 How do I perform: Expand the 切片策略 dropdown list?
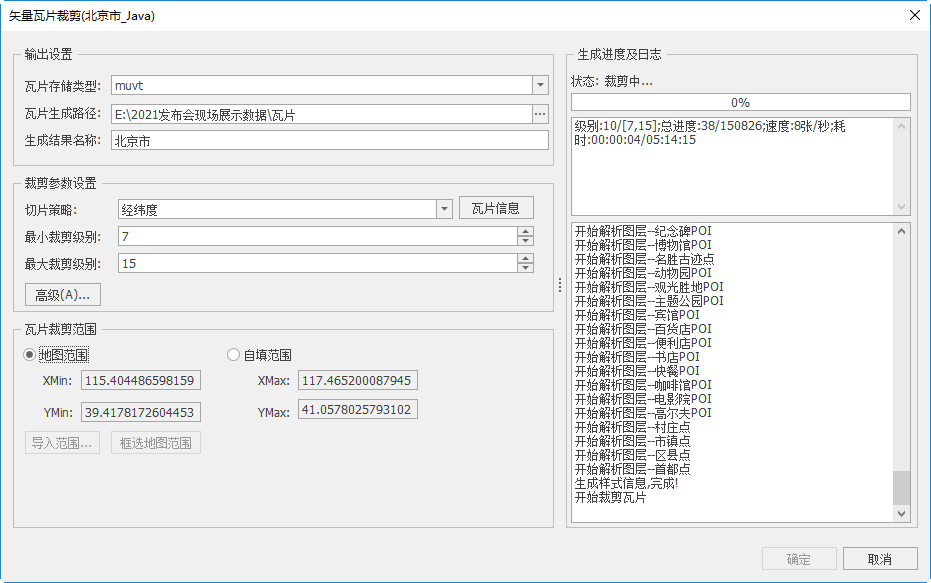click(x=445, y=209)
